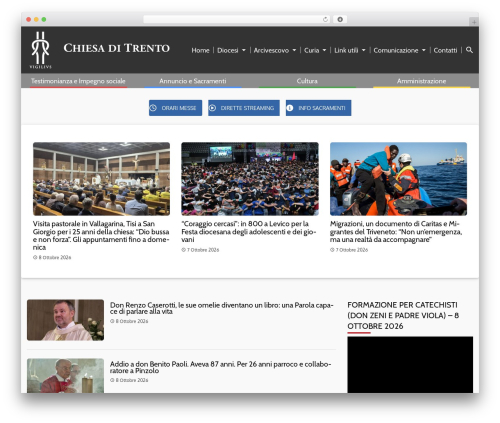
Task: Click the round icon right of the address bar
Action: 340,19
